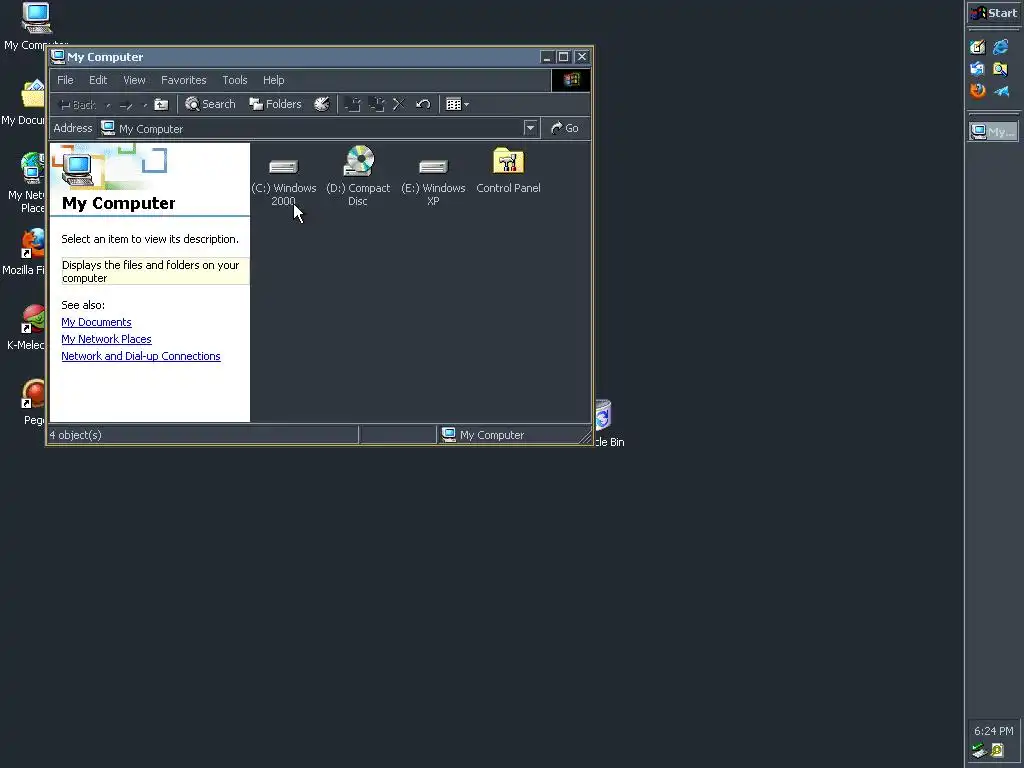Open Network and Dial-up Connections link

pos(141,356)
